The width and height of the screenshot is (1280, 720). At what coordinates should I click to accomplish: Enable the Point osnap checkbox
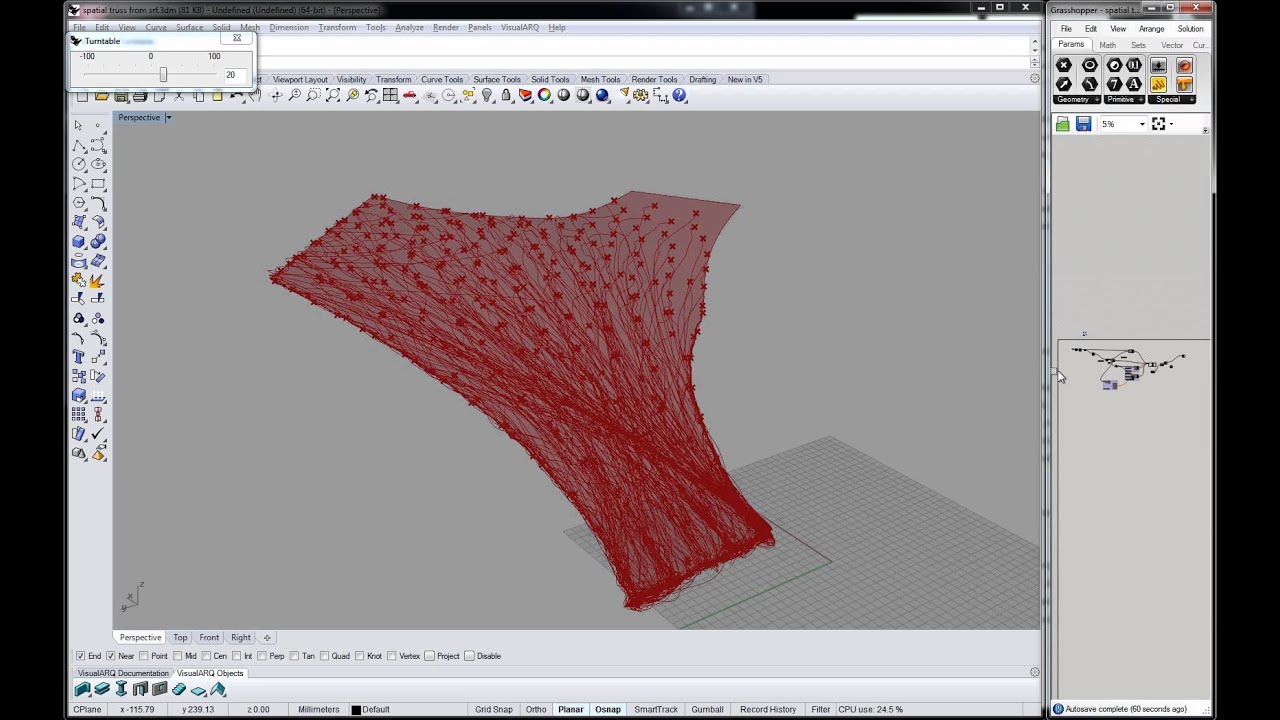144,656
